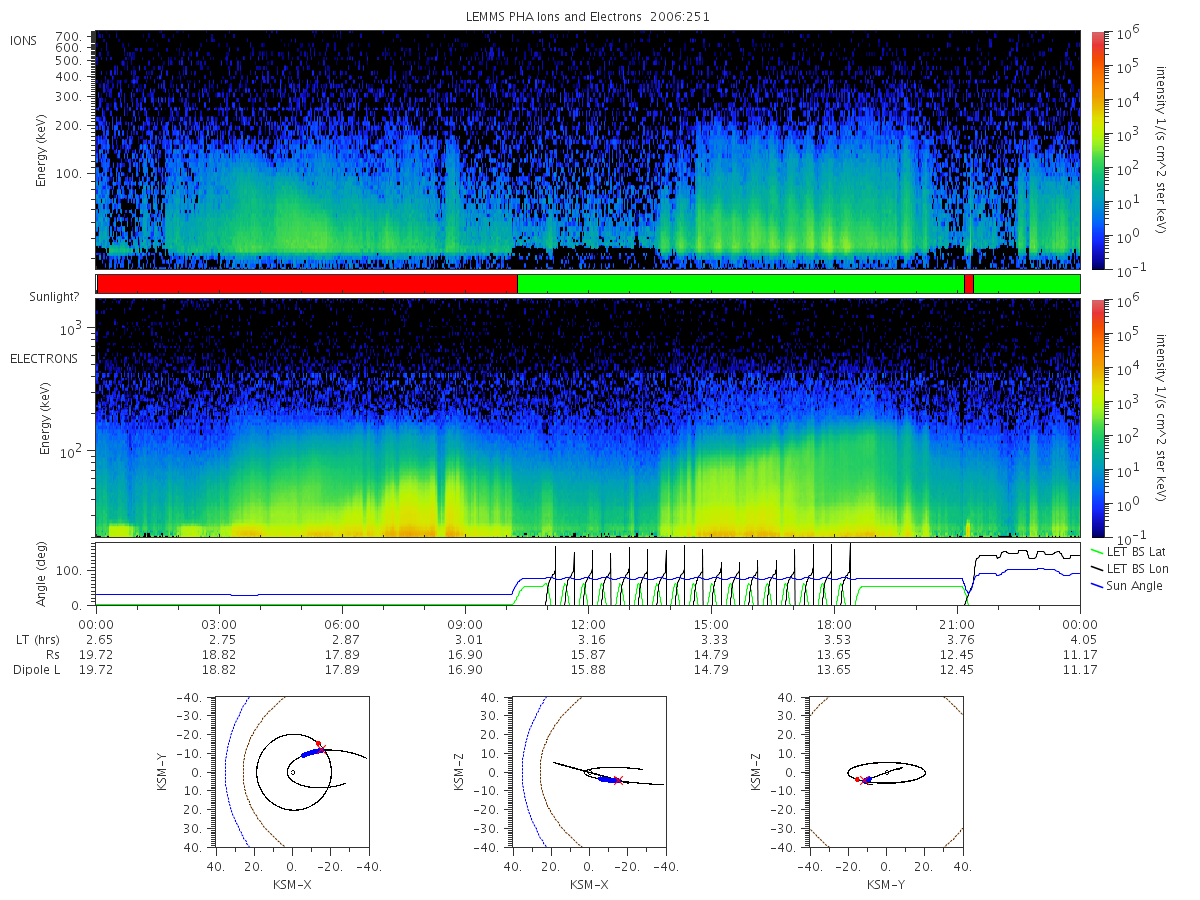Click the IONS panel label
This screenshot has height=900, width=1200.
click(x=25, y=40)
